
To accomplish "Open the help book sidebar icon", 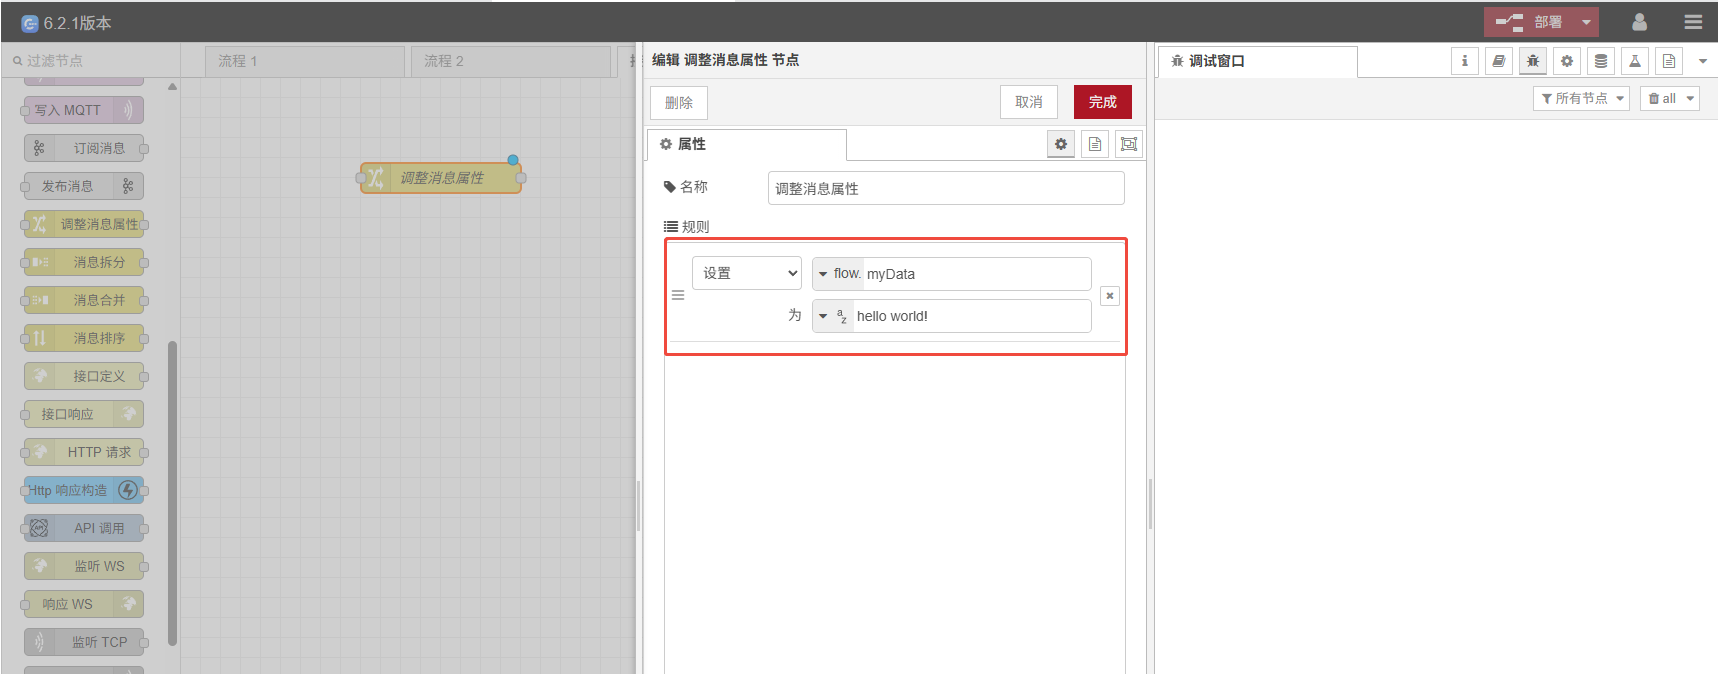I will (1499, 61).
